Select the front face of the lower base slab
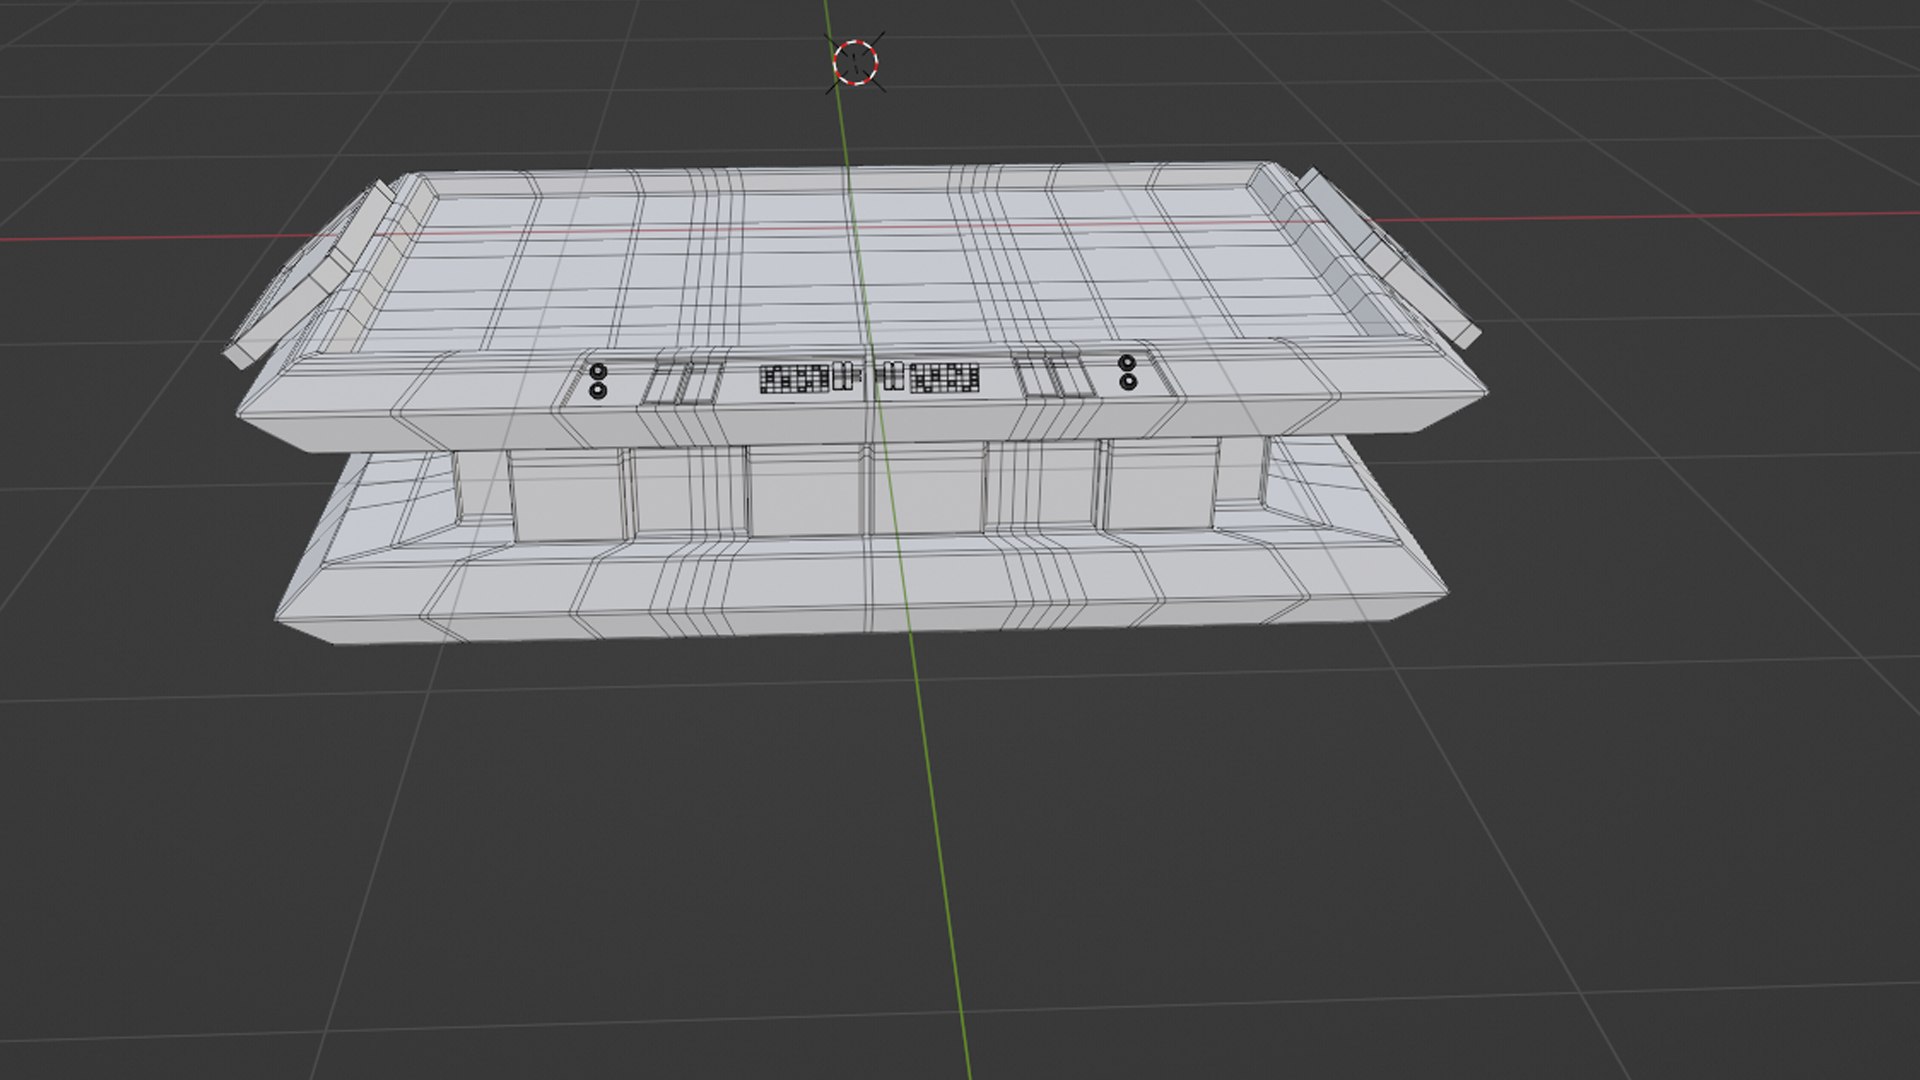1920x1080 pixels. [860, 595]
